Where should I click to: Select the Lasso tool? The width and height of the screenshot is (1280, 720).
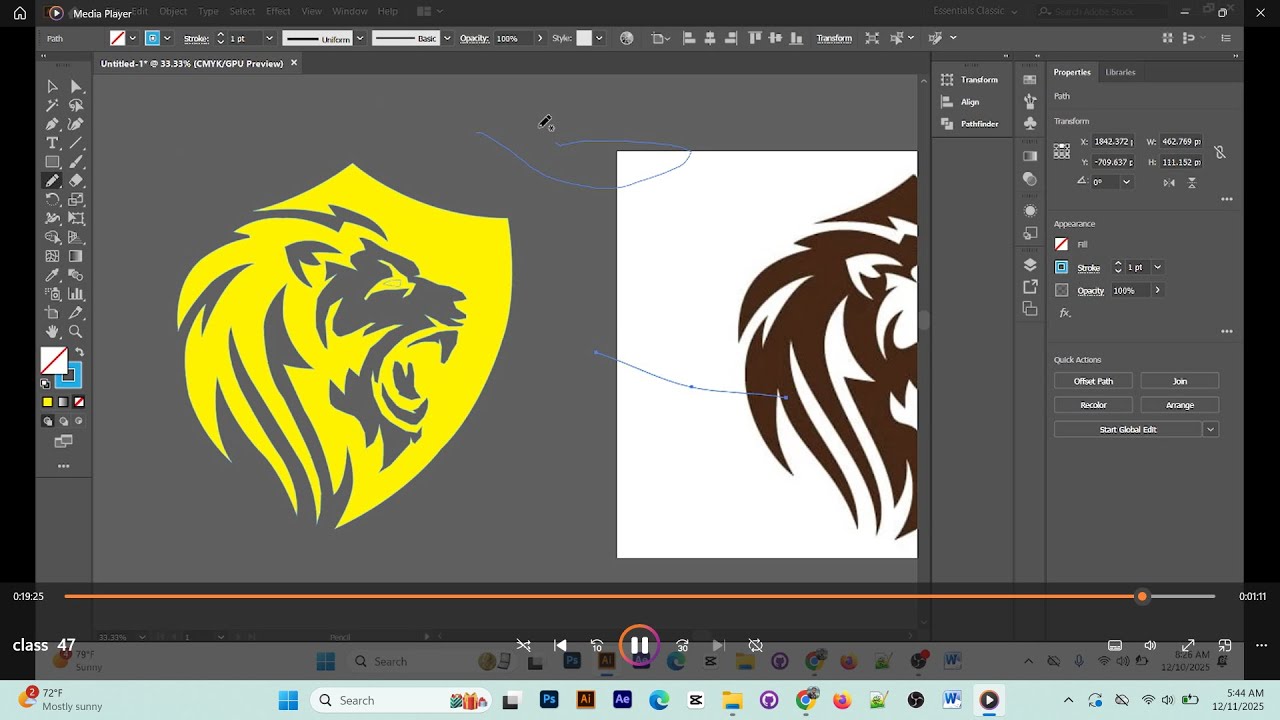tap(76, 105)
